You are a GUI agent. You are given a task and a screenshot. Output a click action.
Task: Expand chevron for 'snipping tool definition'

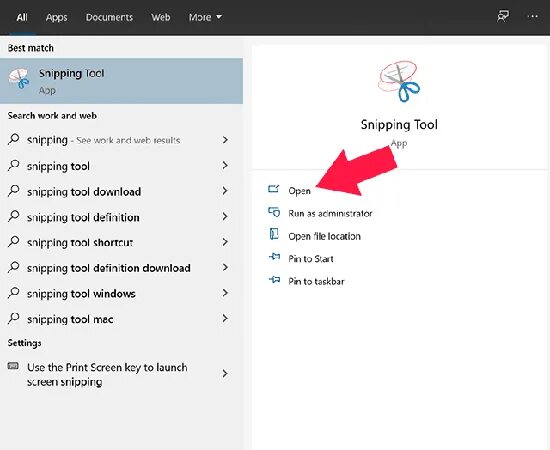click(225, 217)
